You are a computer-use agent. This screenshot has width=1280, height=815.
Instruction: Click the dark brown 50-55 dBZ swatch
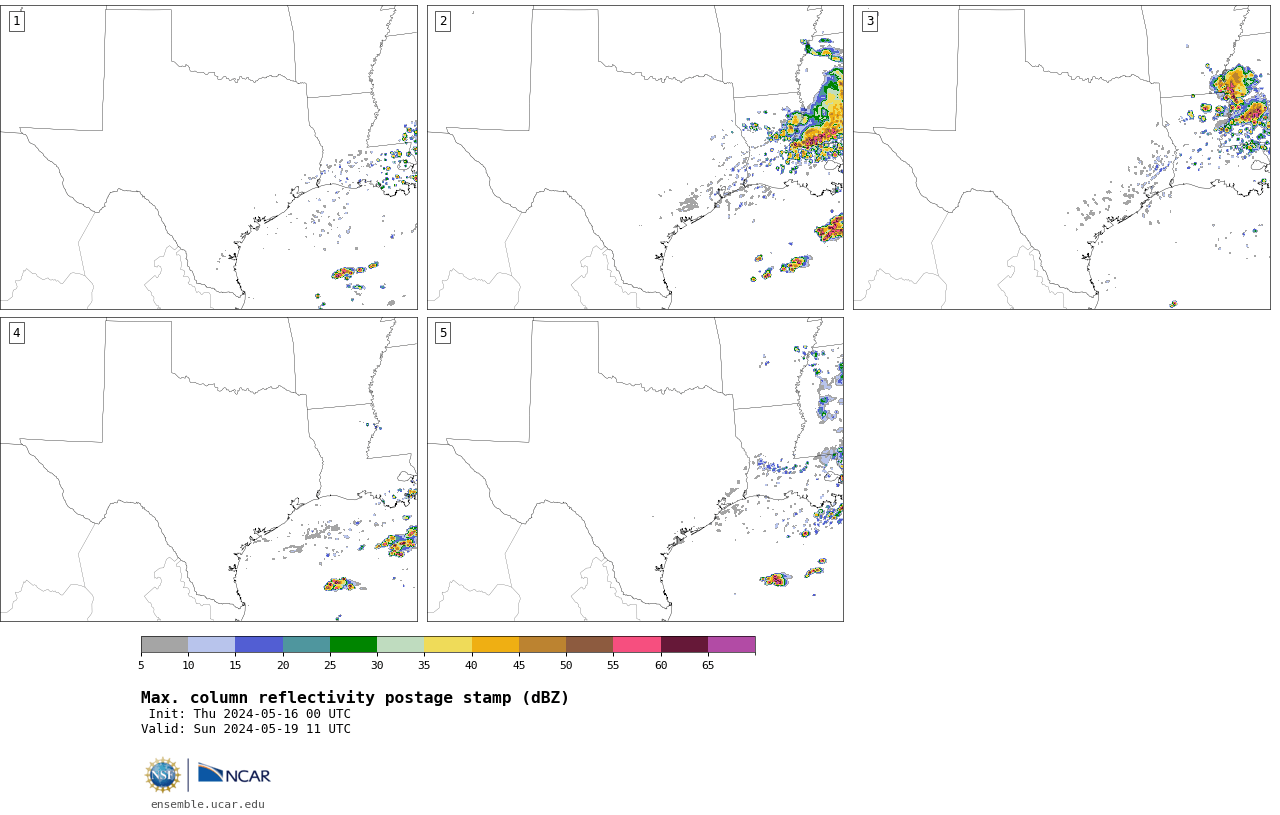click(x=590, y=644)
